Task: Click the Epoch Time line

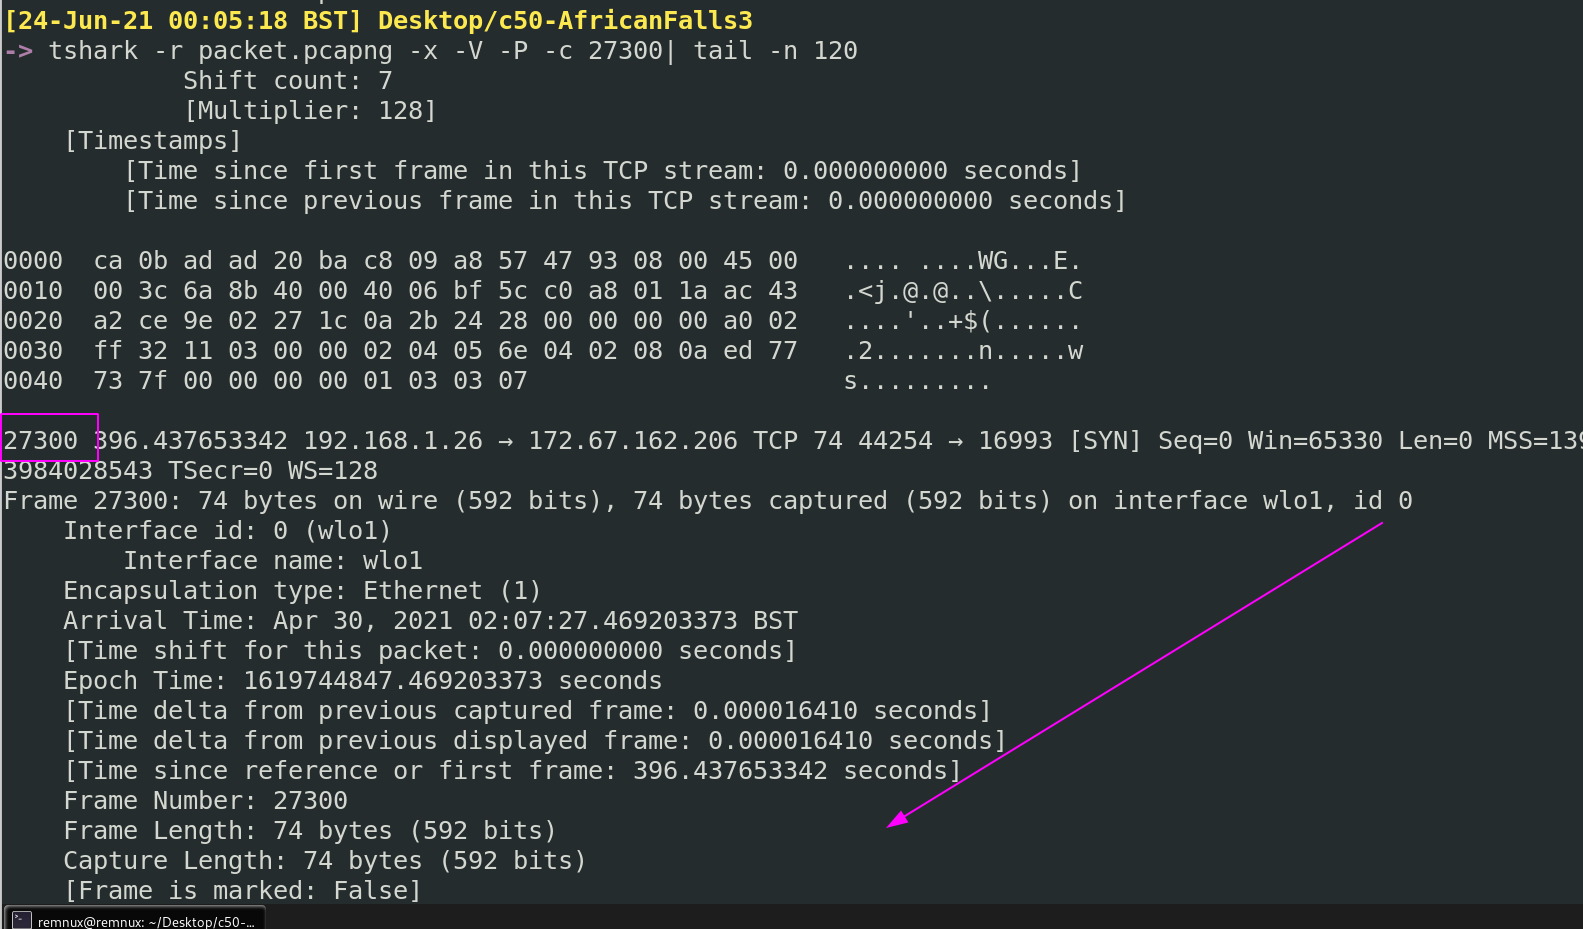Action: [362, 681]
